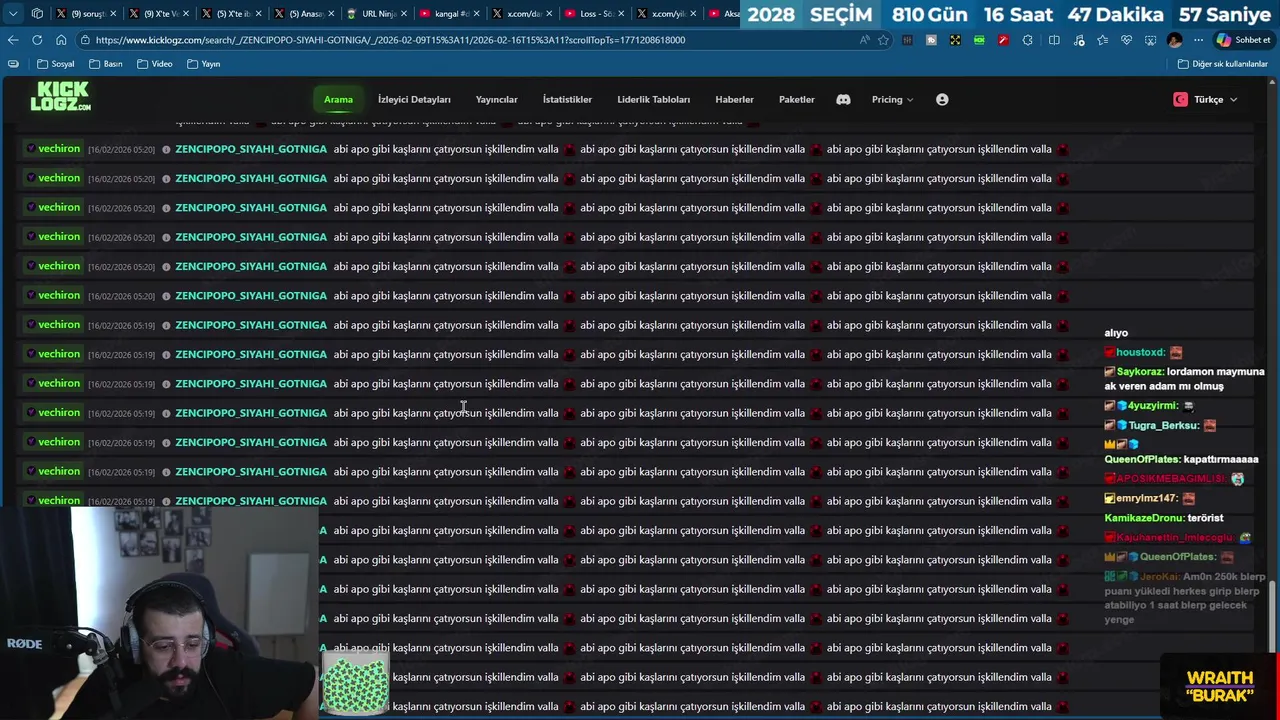Screen dimensions: 1280x720
Task: Open Paketler nav item
Action: pyautogui.click(x=796, y=100)
